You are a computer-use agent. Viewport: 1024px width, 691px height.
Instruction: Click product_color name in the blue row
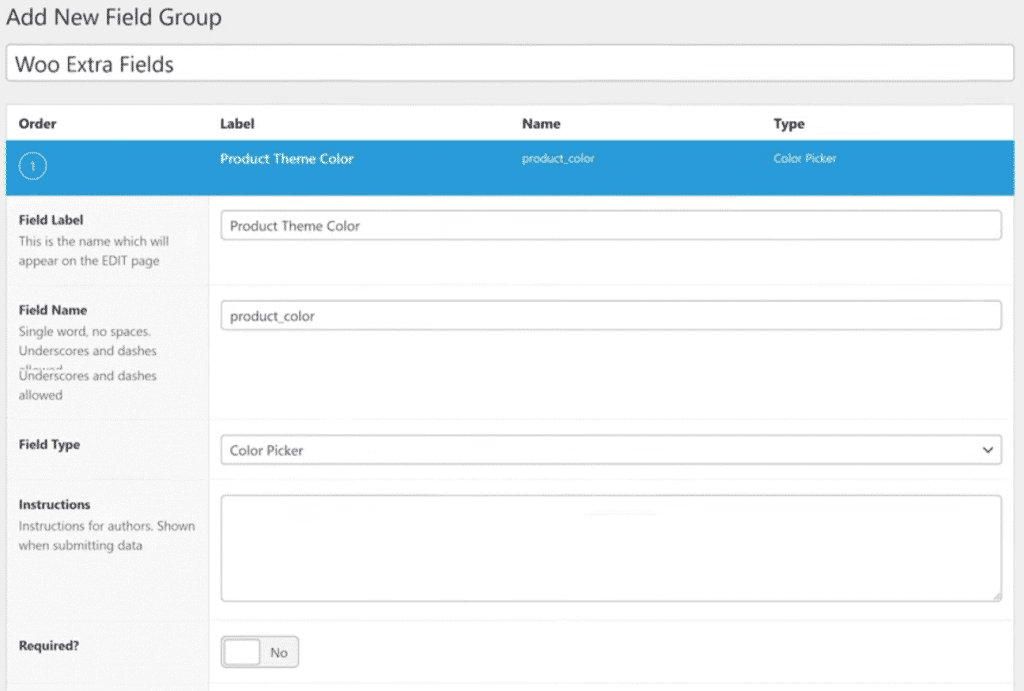558,159
